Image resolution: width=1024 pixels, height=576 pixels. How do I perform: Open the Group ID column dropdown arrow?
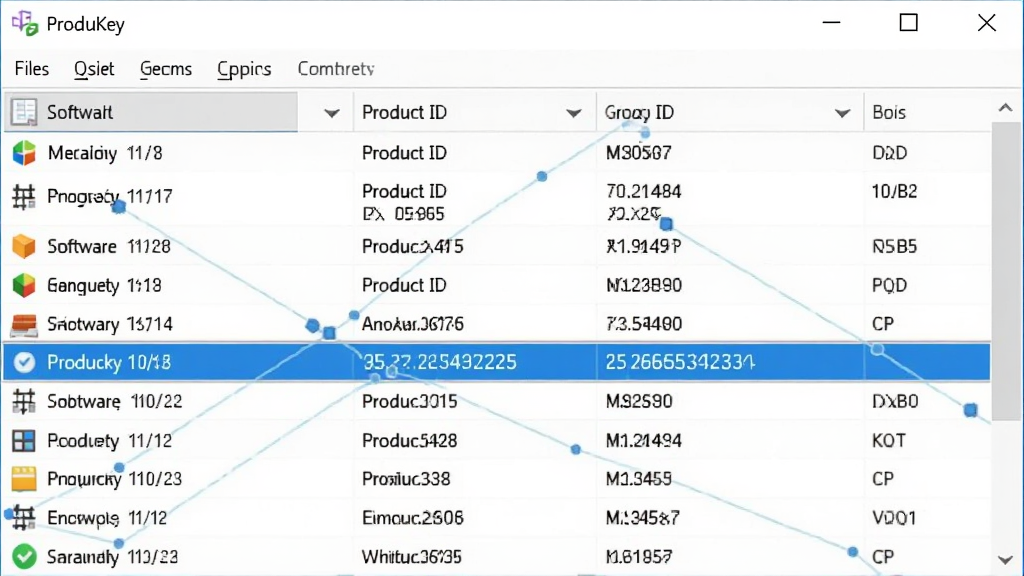[x=842, y=113]
